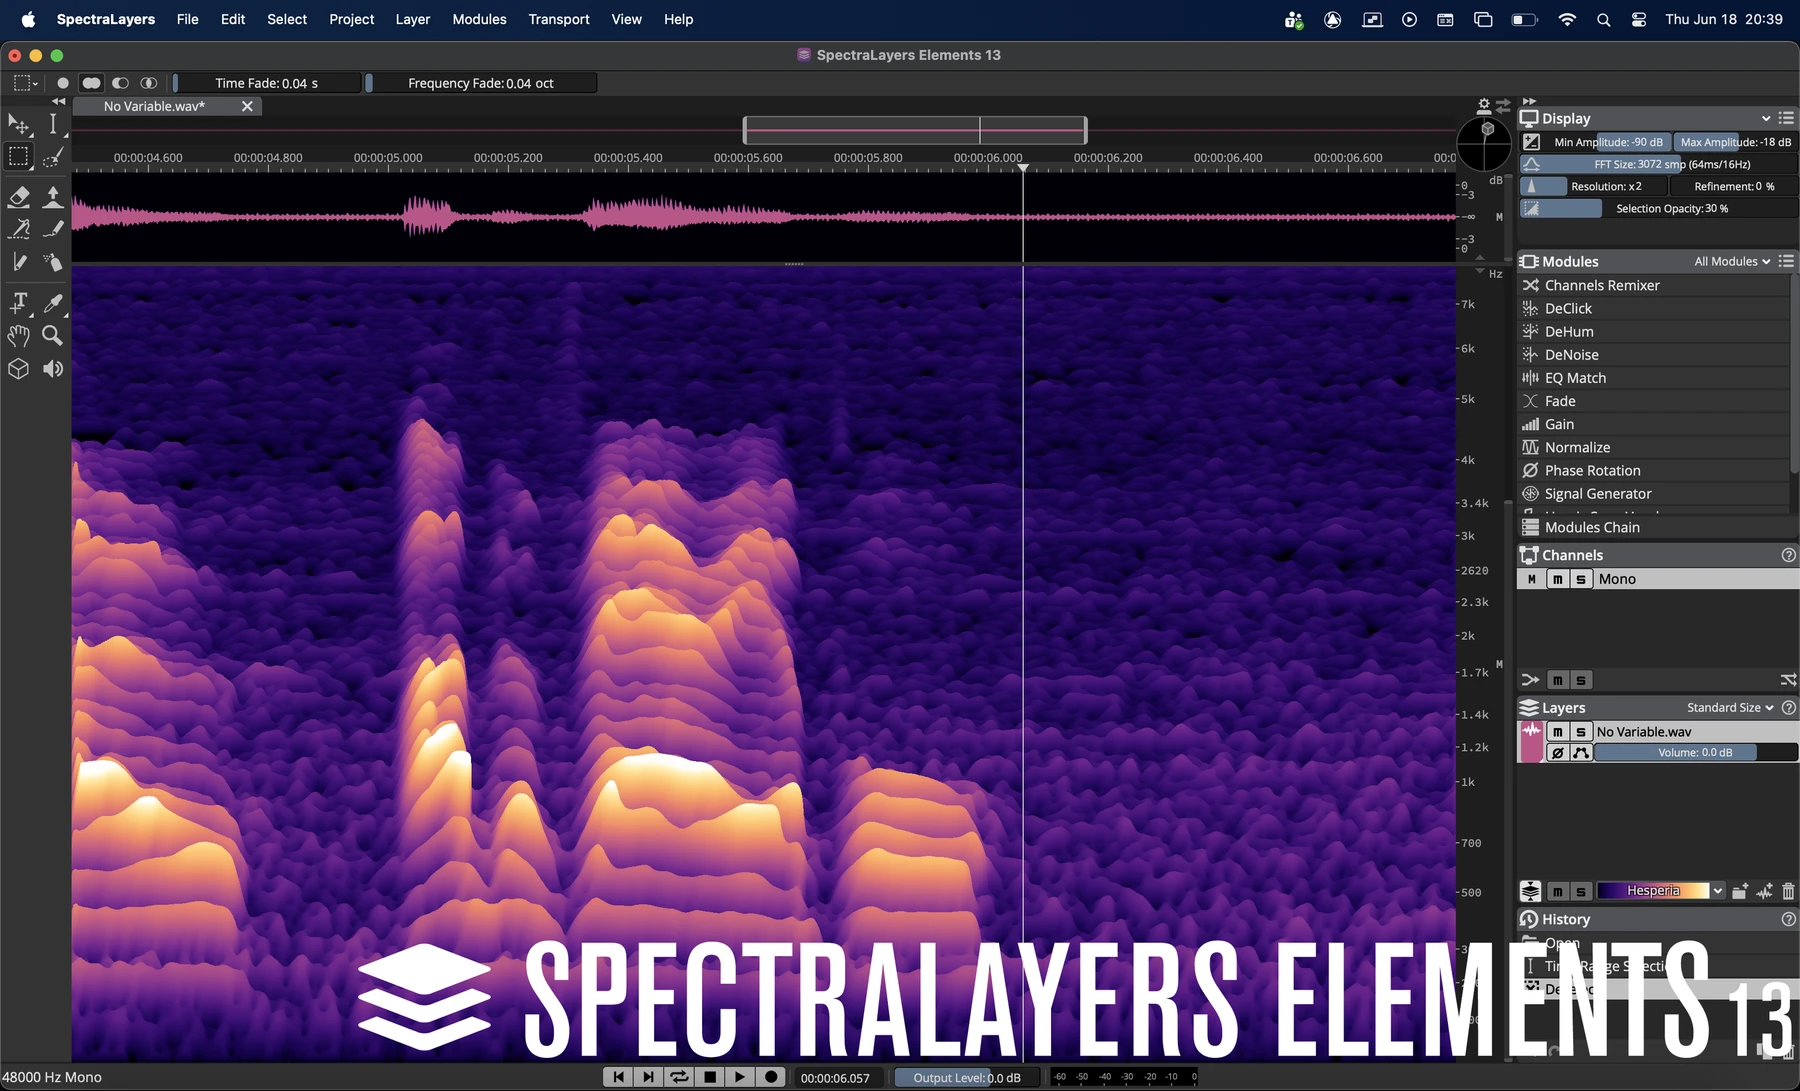Open the Modules Chain
This screenshot has height=1091, width=1800.
[x=1655, y=527]
